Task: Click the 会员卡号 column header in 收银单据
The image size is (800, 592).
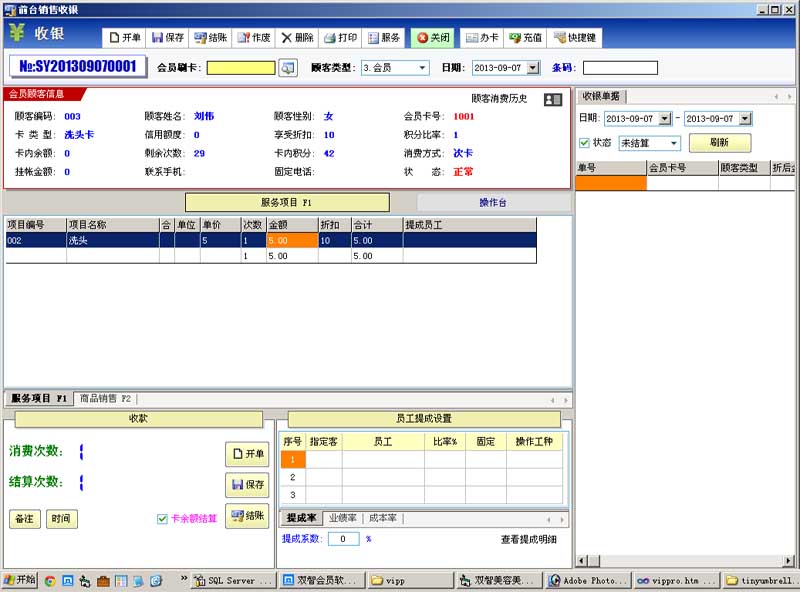Action: [x=682, y=168]
